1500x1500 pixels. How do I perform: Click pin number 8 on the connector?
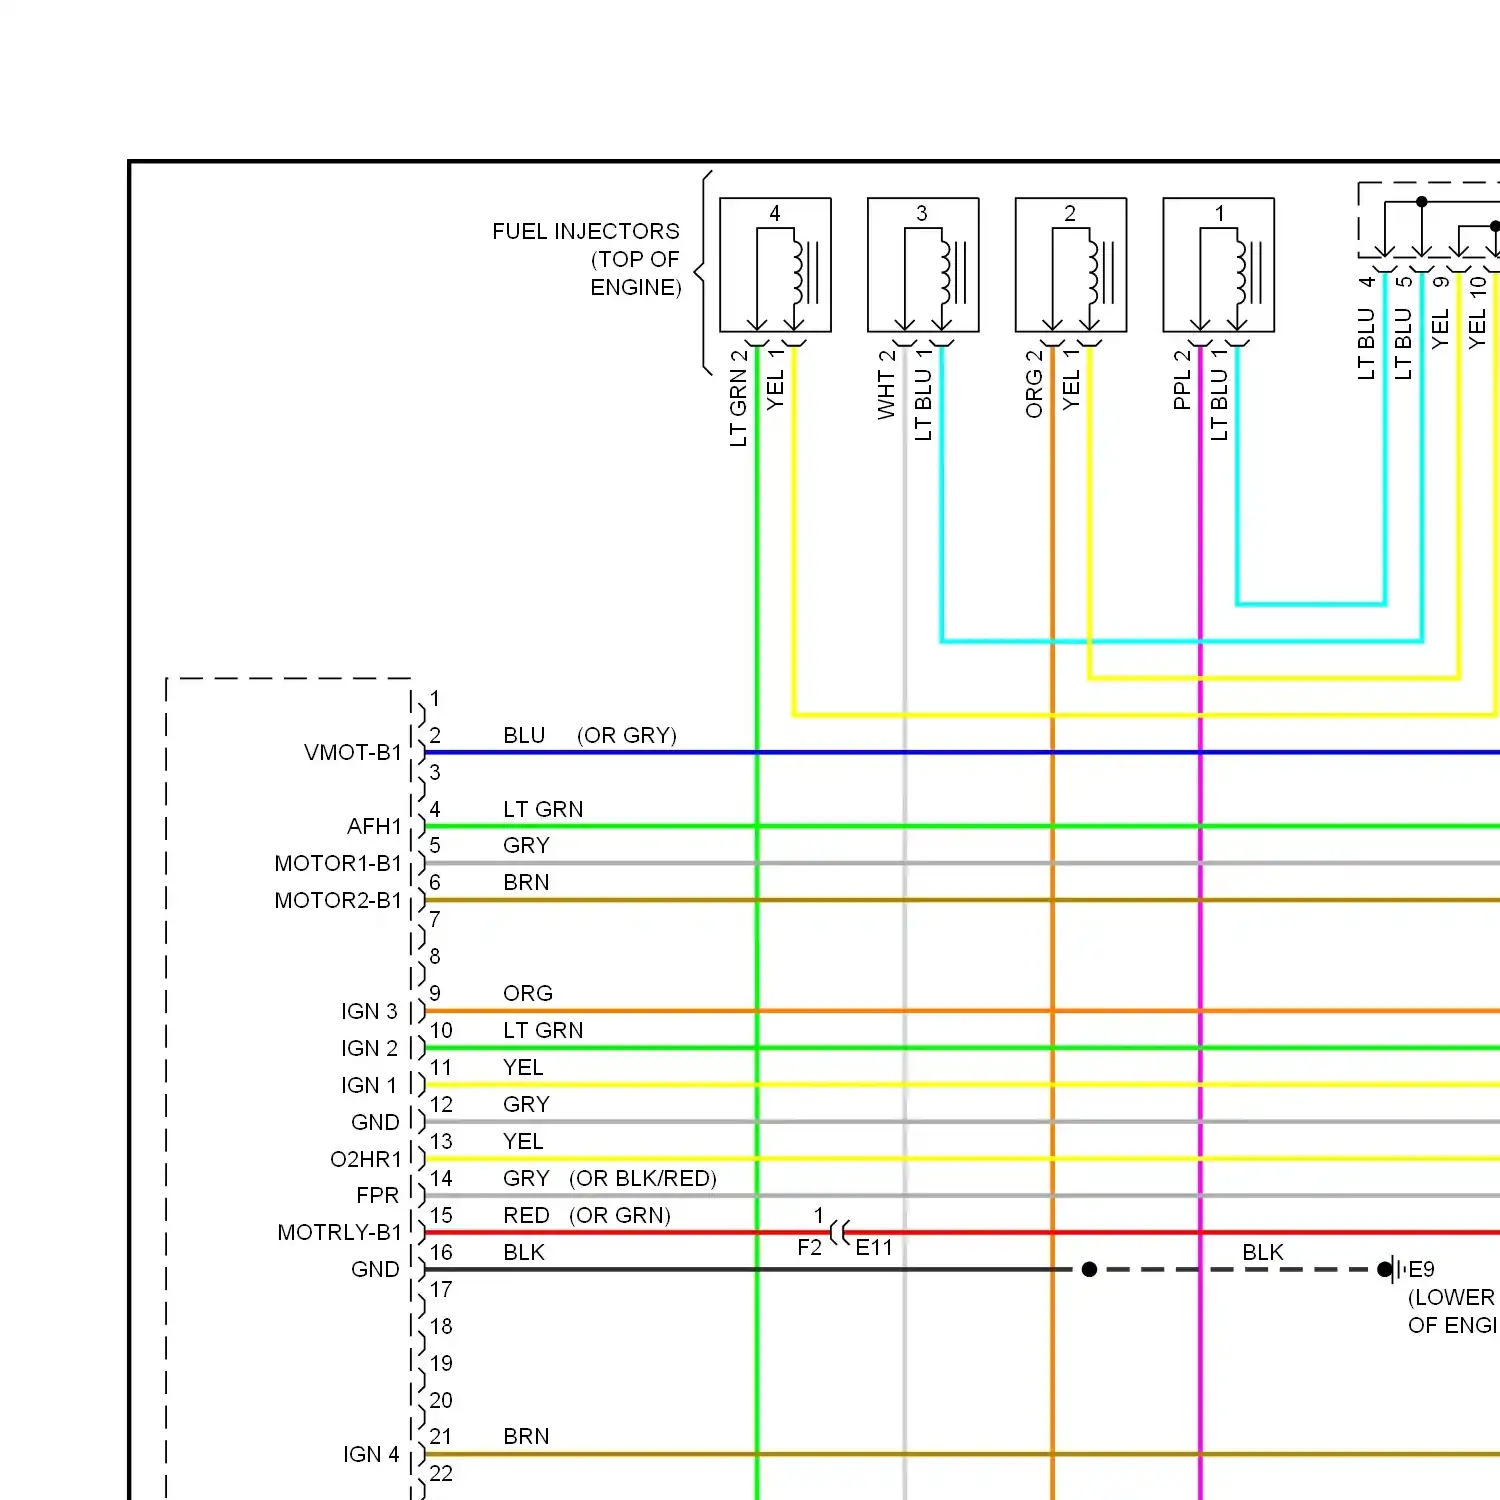(x=435, y=956)
